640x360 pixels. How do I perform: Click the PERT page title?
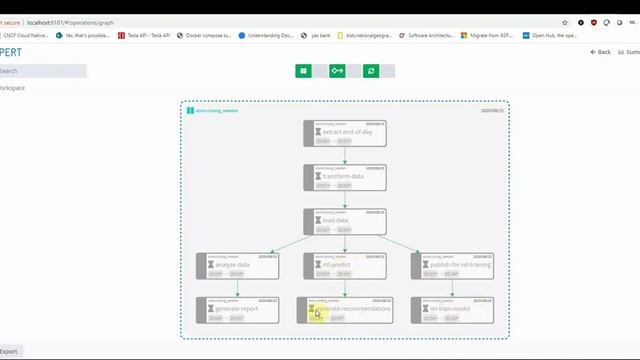(11, 52)
